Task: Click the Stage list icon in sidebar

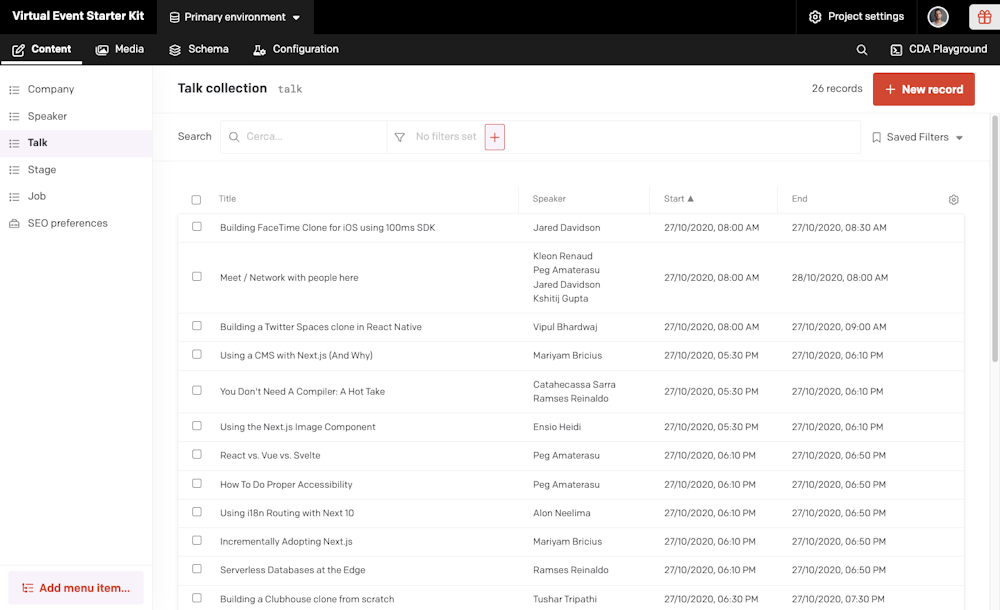Action: [x=14, y=170]
